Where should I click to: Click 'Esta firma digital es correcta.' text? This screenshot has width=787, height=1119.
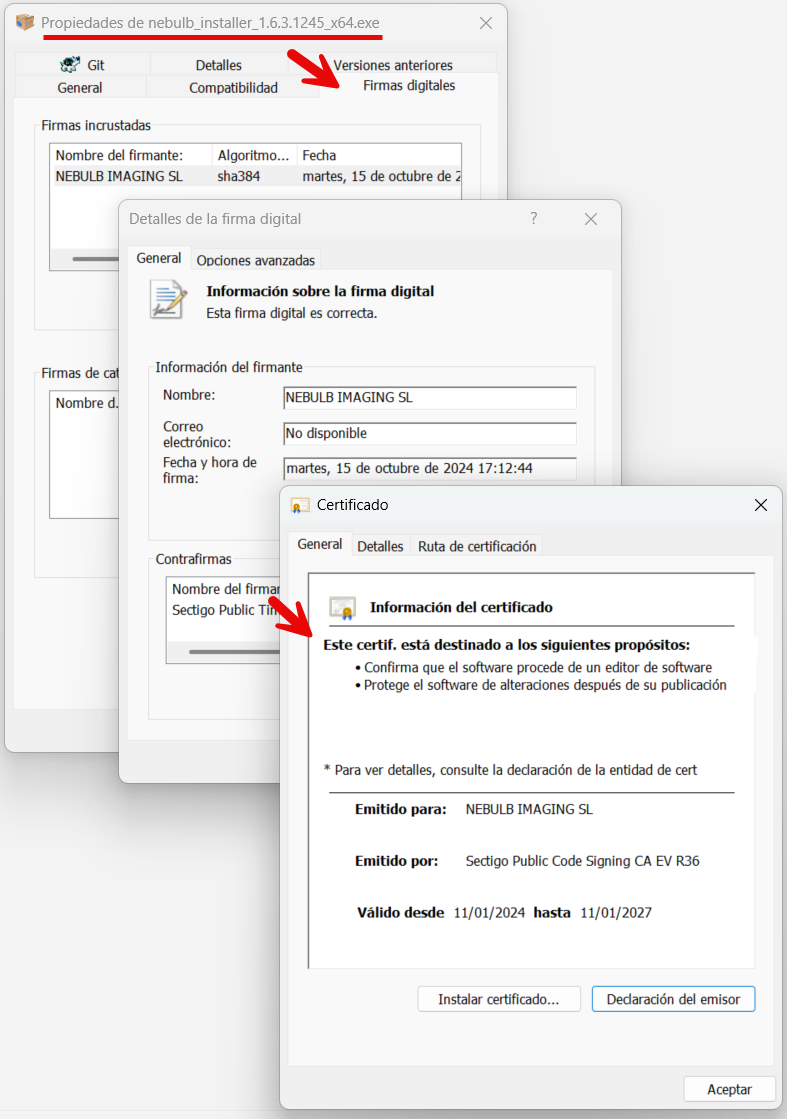click(x=291, y=313)
